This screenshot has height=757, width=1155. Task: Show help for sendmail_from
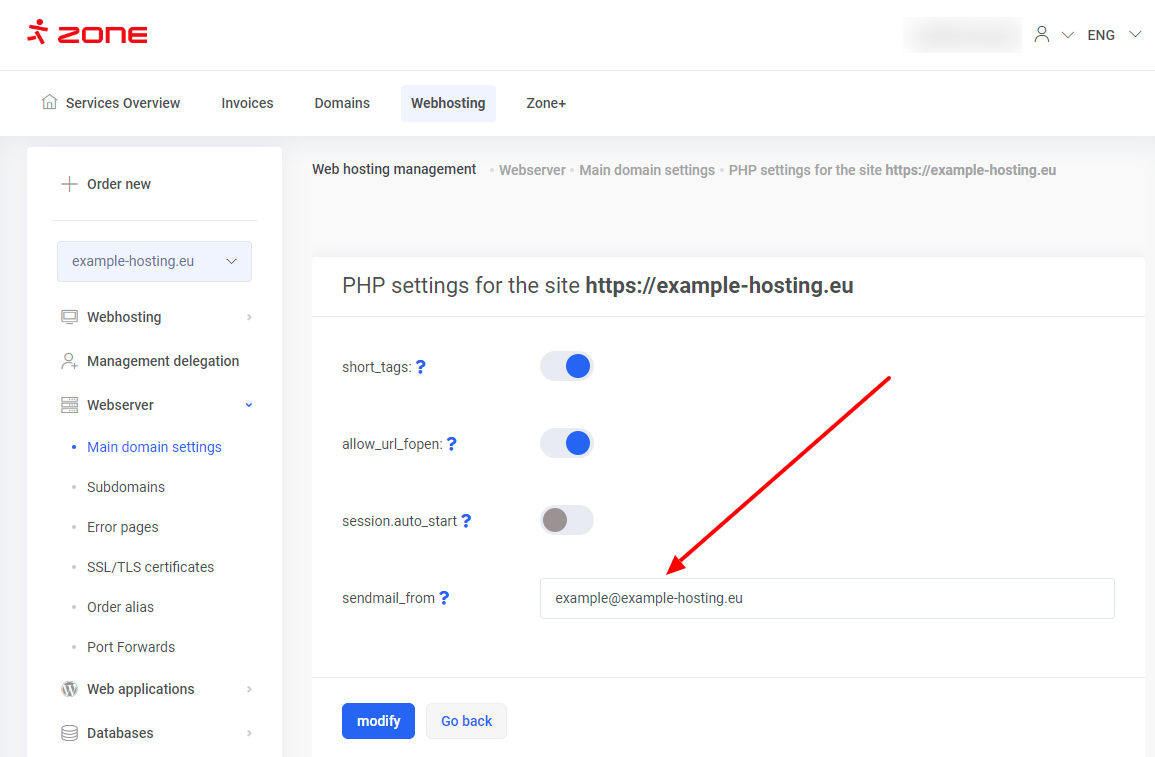pos(444,598)
